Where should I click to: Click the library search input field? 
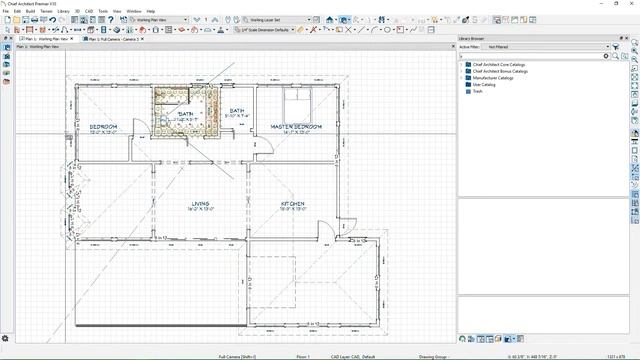tap(531, 56)
